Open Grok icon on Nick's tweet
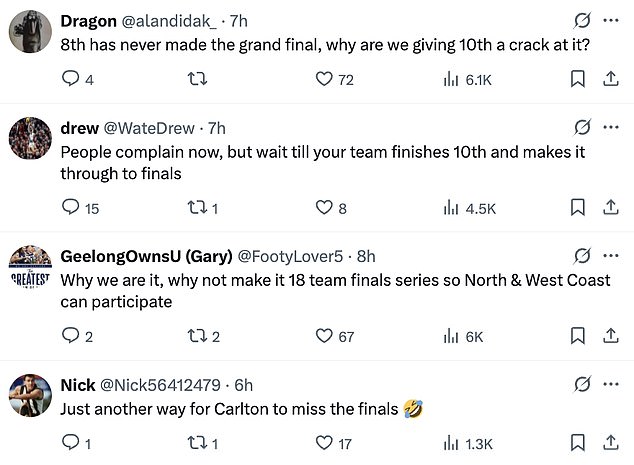Image resolution: width=634 pixels, height=465 pixels. point(581,384)
